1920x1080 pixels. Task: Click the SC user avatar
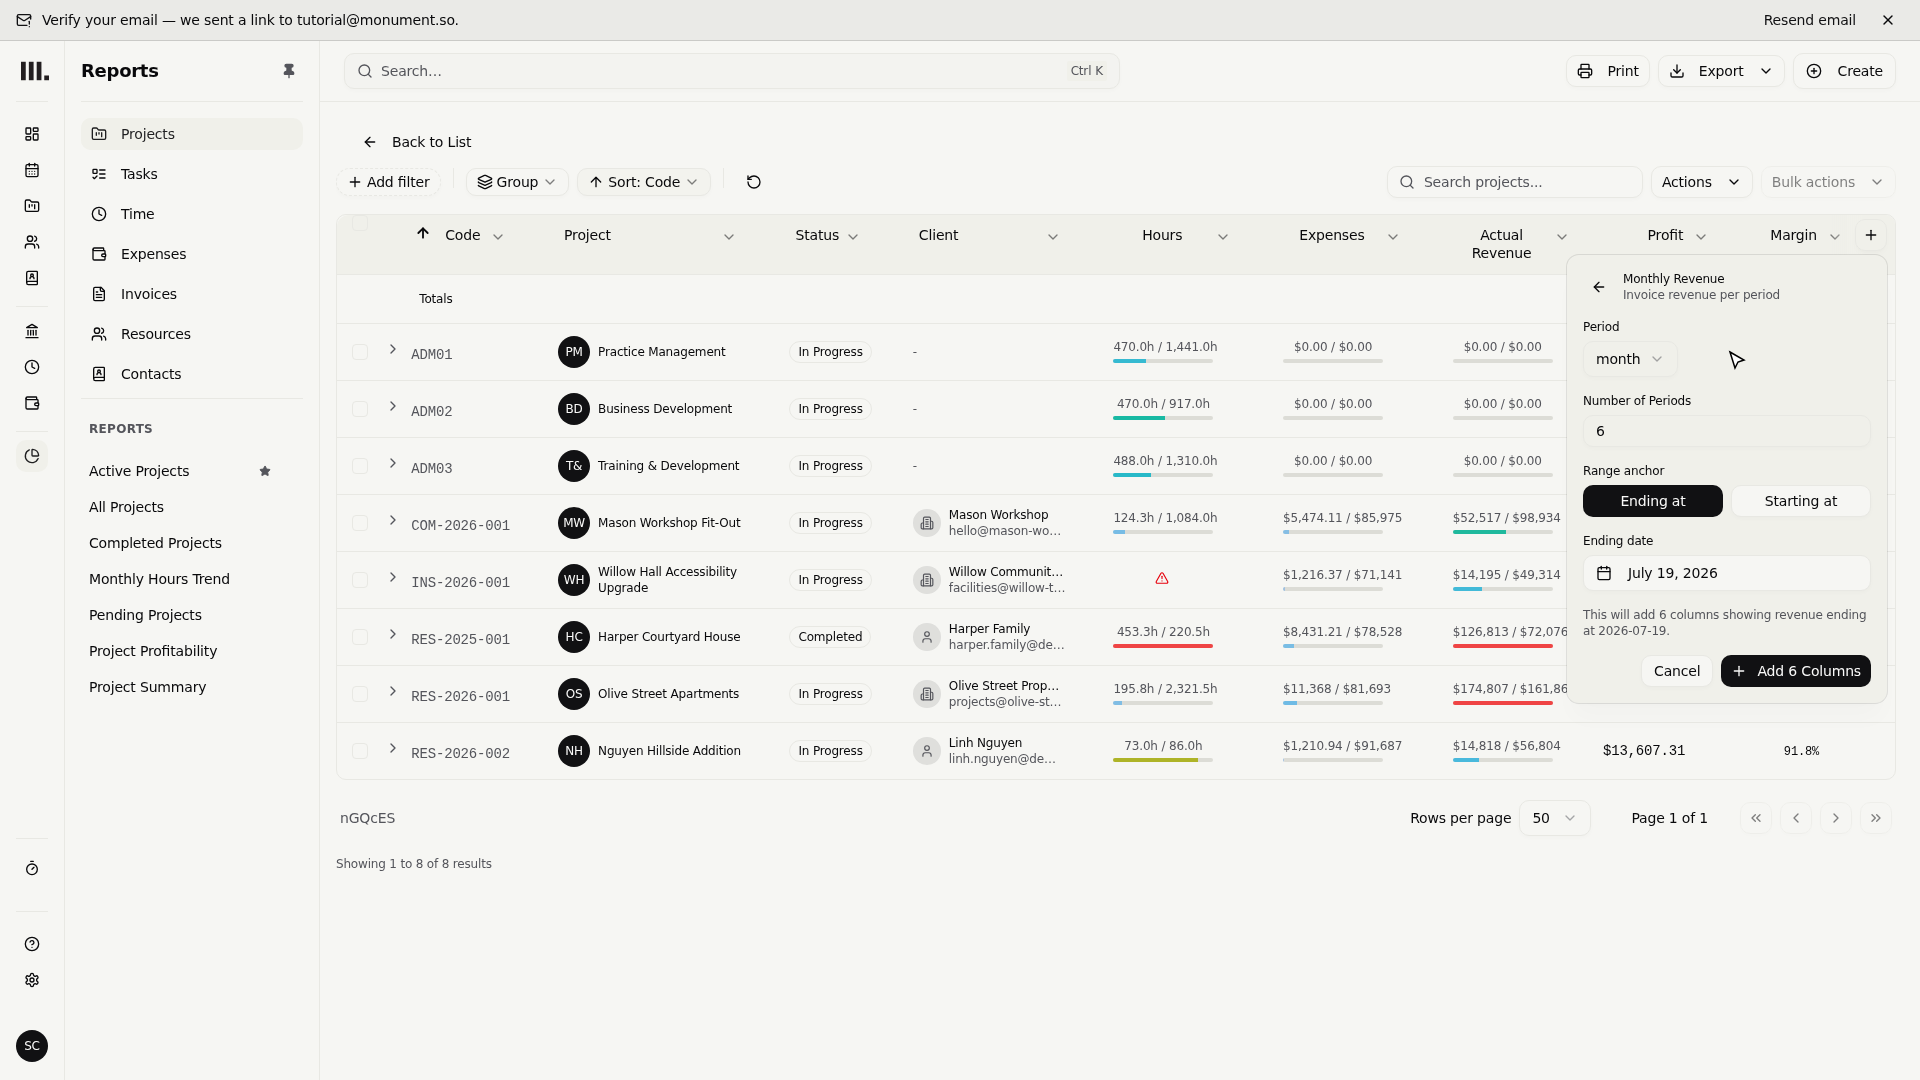32,1046
